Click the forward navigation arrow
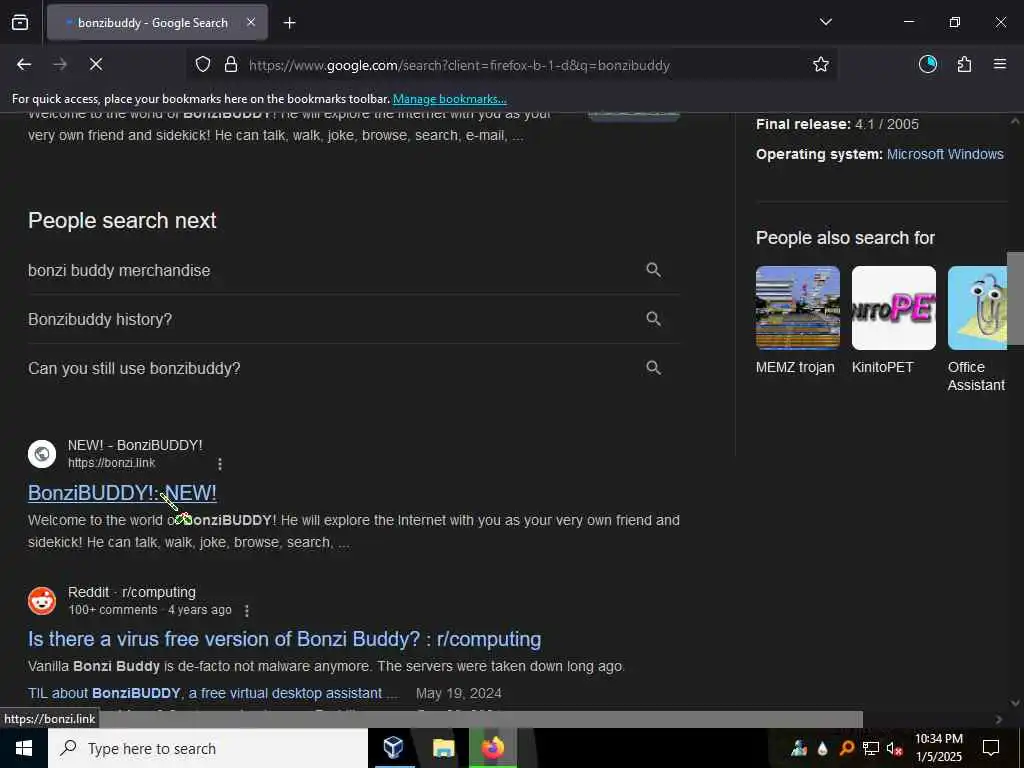1024x768 pixels. click(60, 64)
